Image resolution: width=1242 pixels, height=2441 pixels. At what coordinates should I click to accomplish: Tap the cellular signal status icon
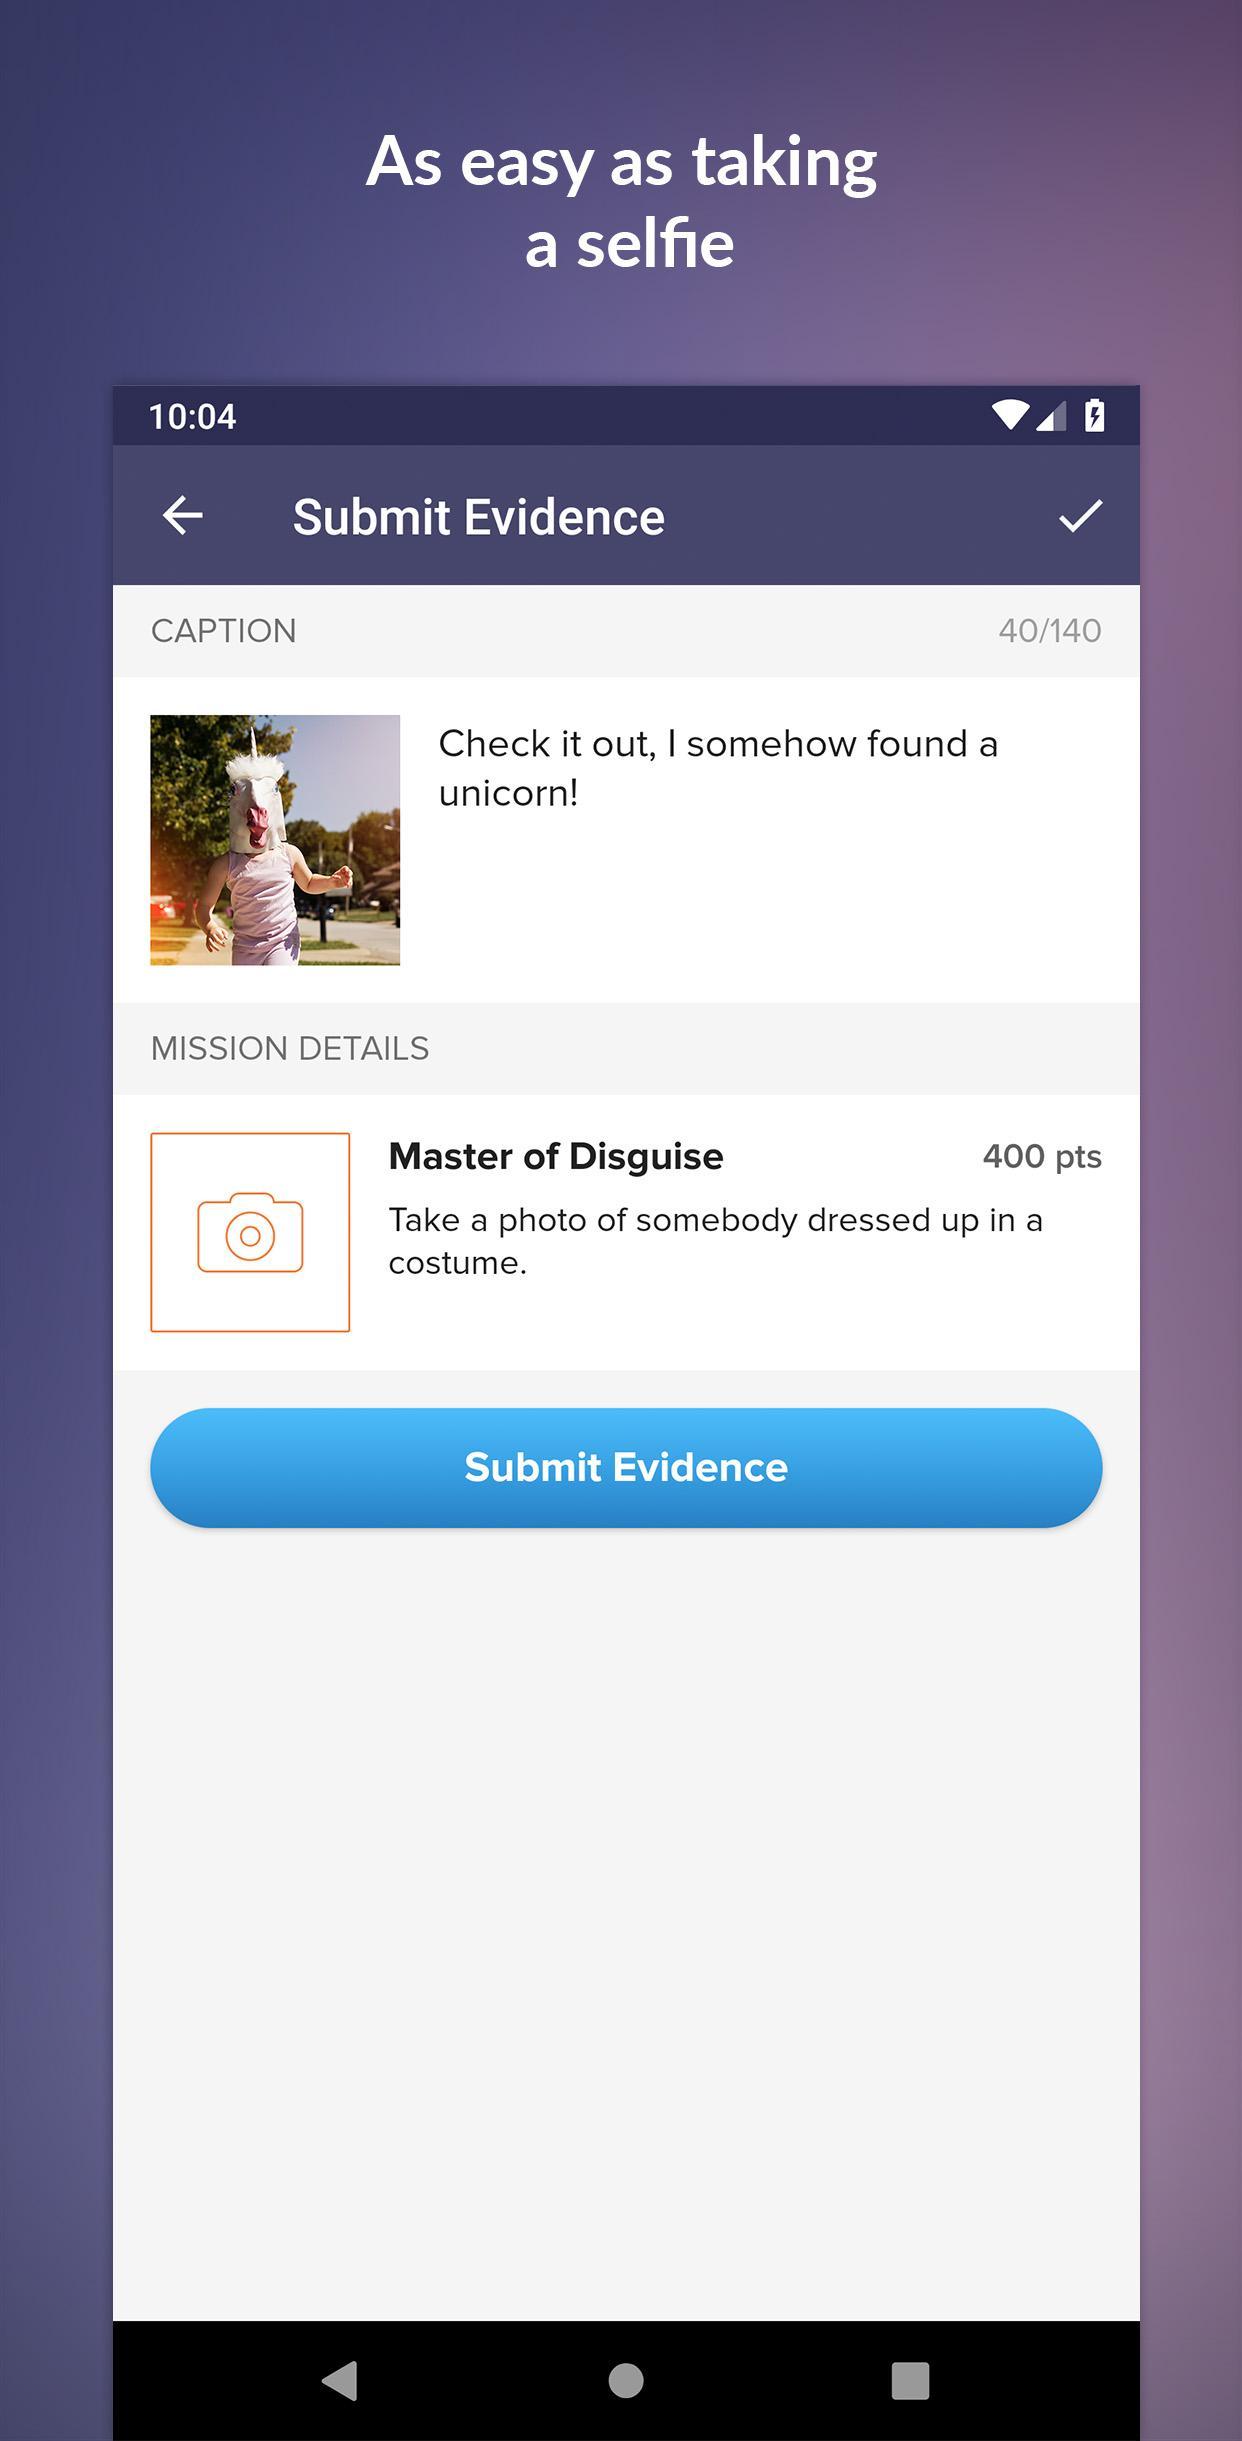pyautogui.click(x=1051, y=415)
